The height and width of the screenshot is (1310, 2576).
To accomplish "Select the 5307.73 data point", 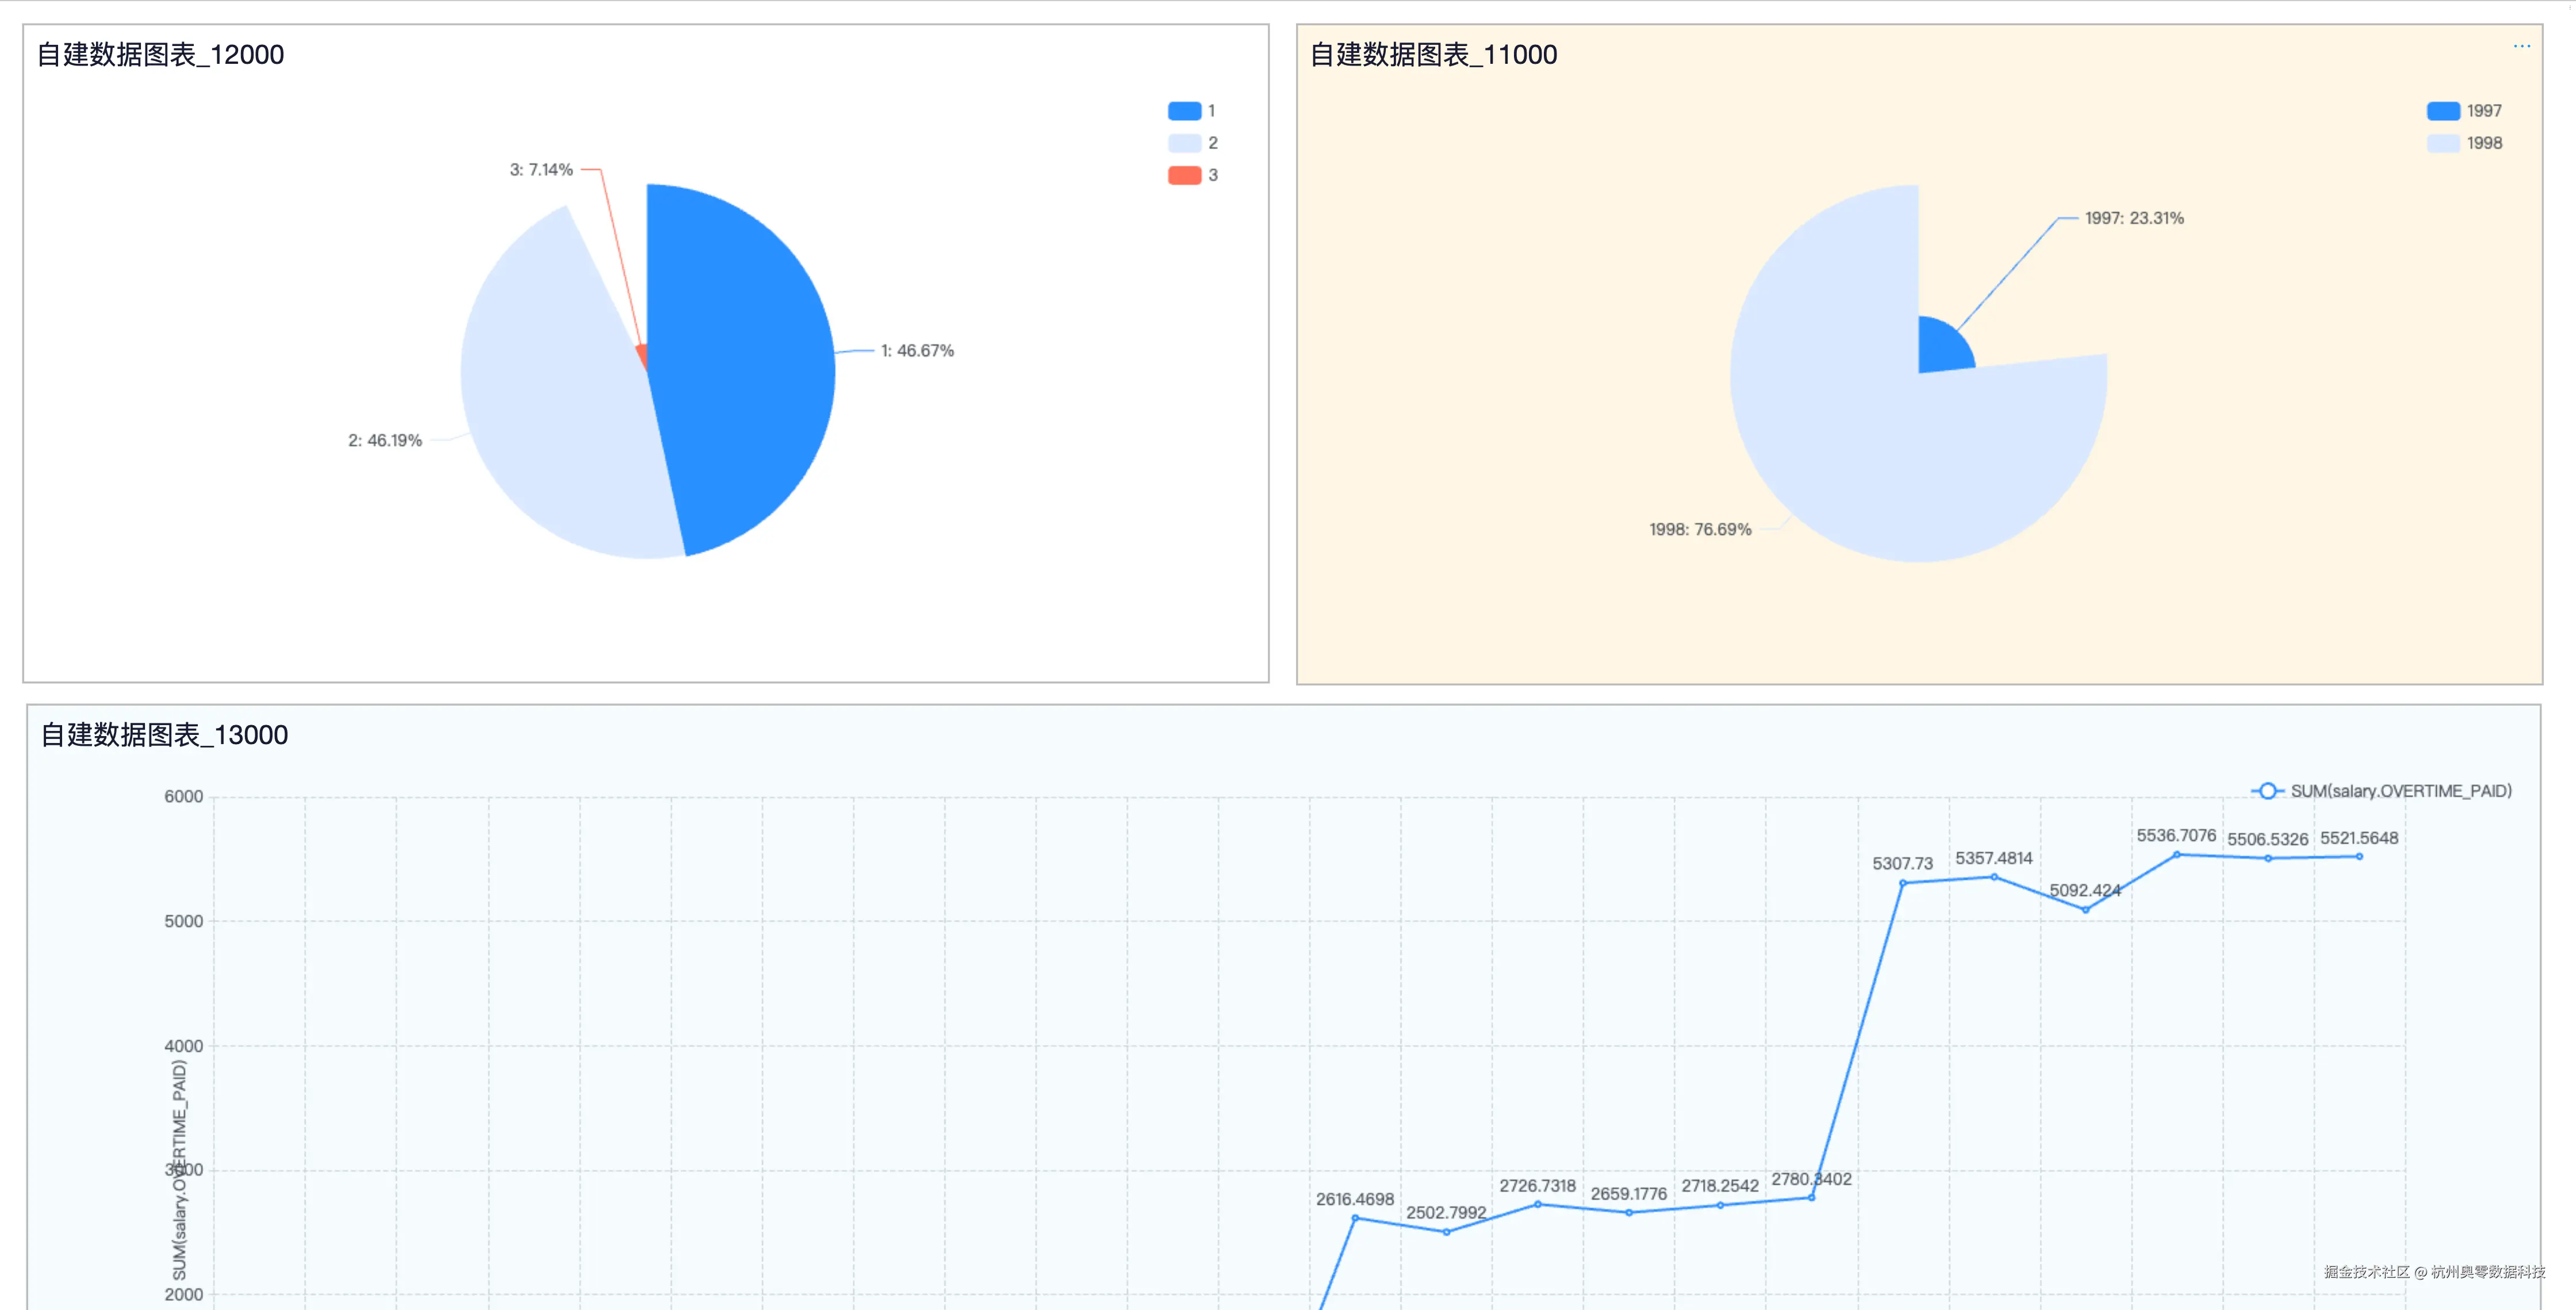I will pos(1903,883).
